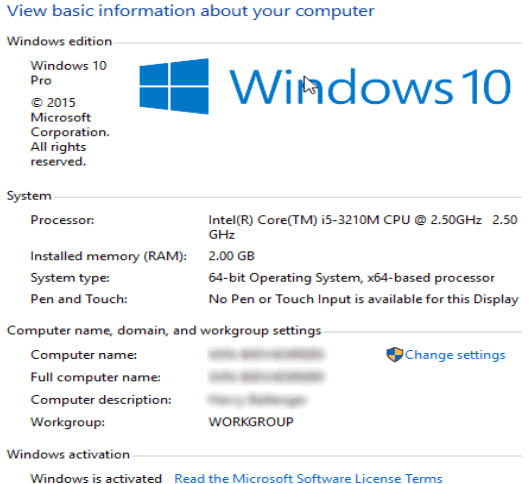Click the Change settings shield icon

point(394,355)
